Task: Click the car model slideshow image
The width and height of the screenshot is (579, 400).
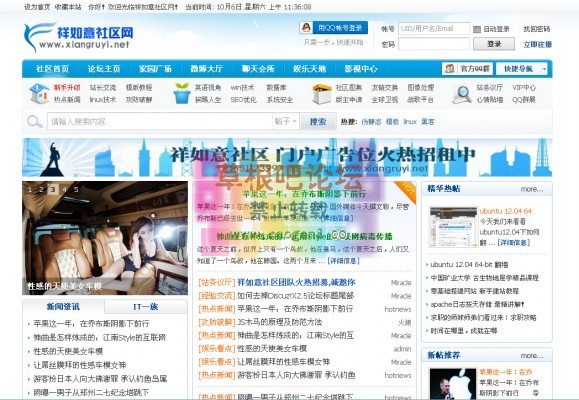Action: click(x=105, y=238)
